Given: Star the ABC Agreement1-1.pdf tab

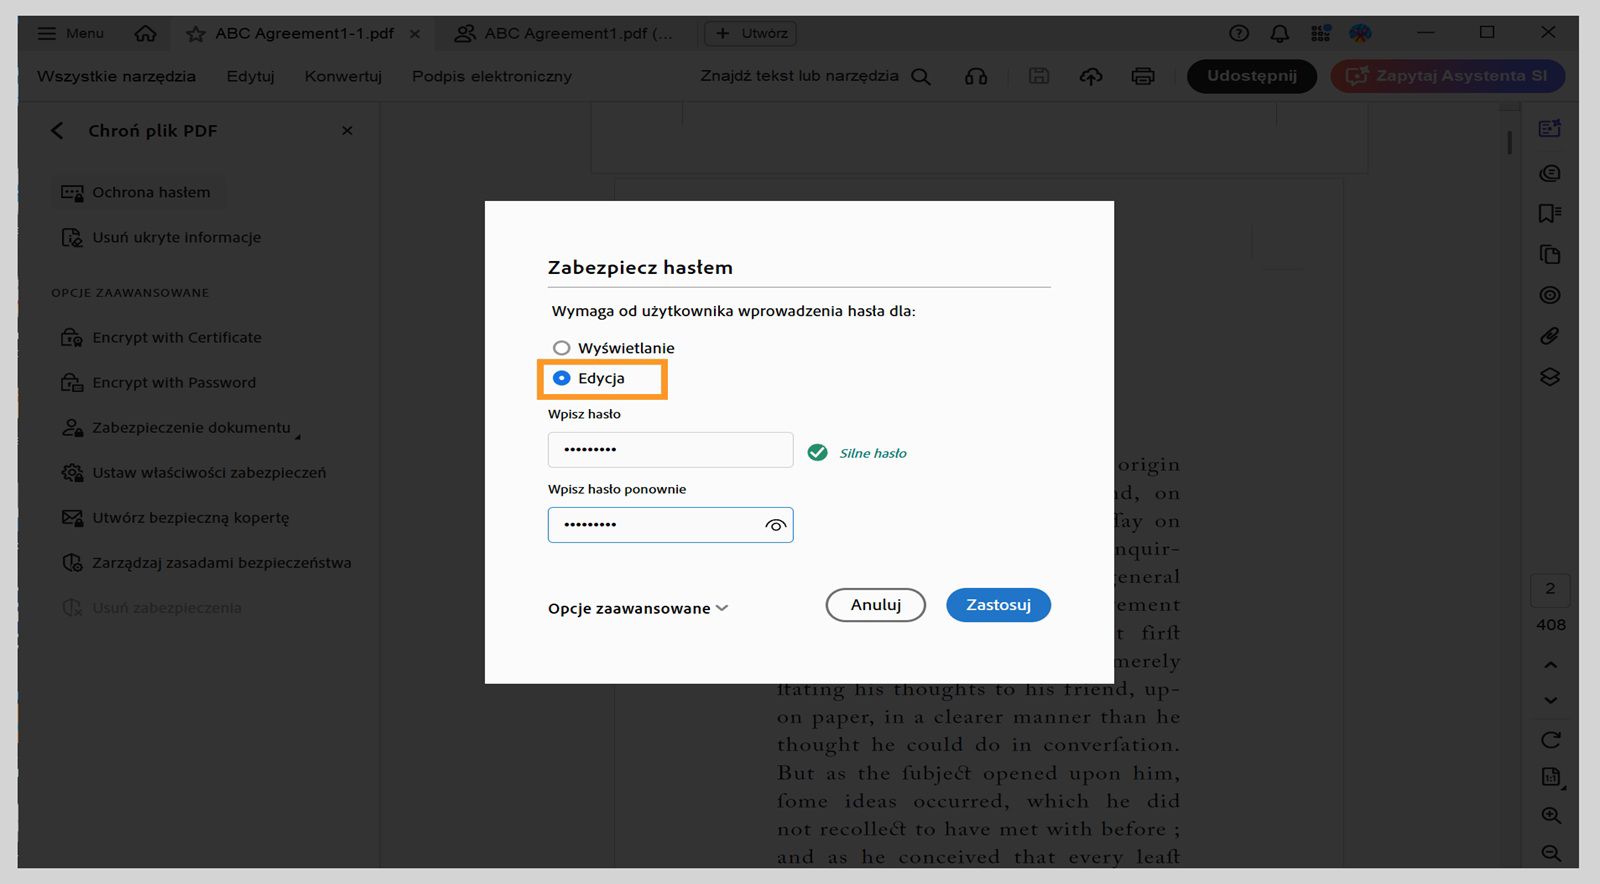Looking at the screenshot, I should pyautogui.click(x=196, y=34).
